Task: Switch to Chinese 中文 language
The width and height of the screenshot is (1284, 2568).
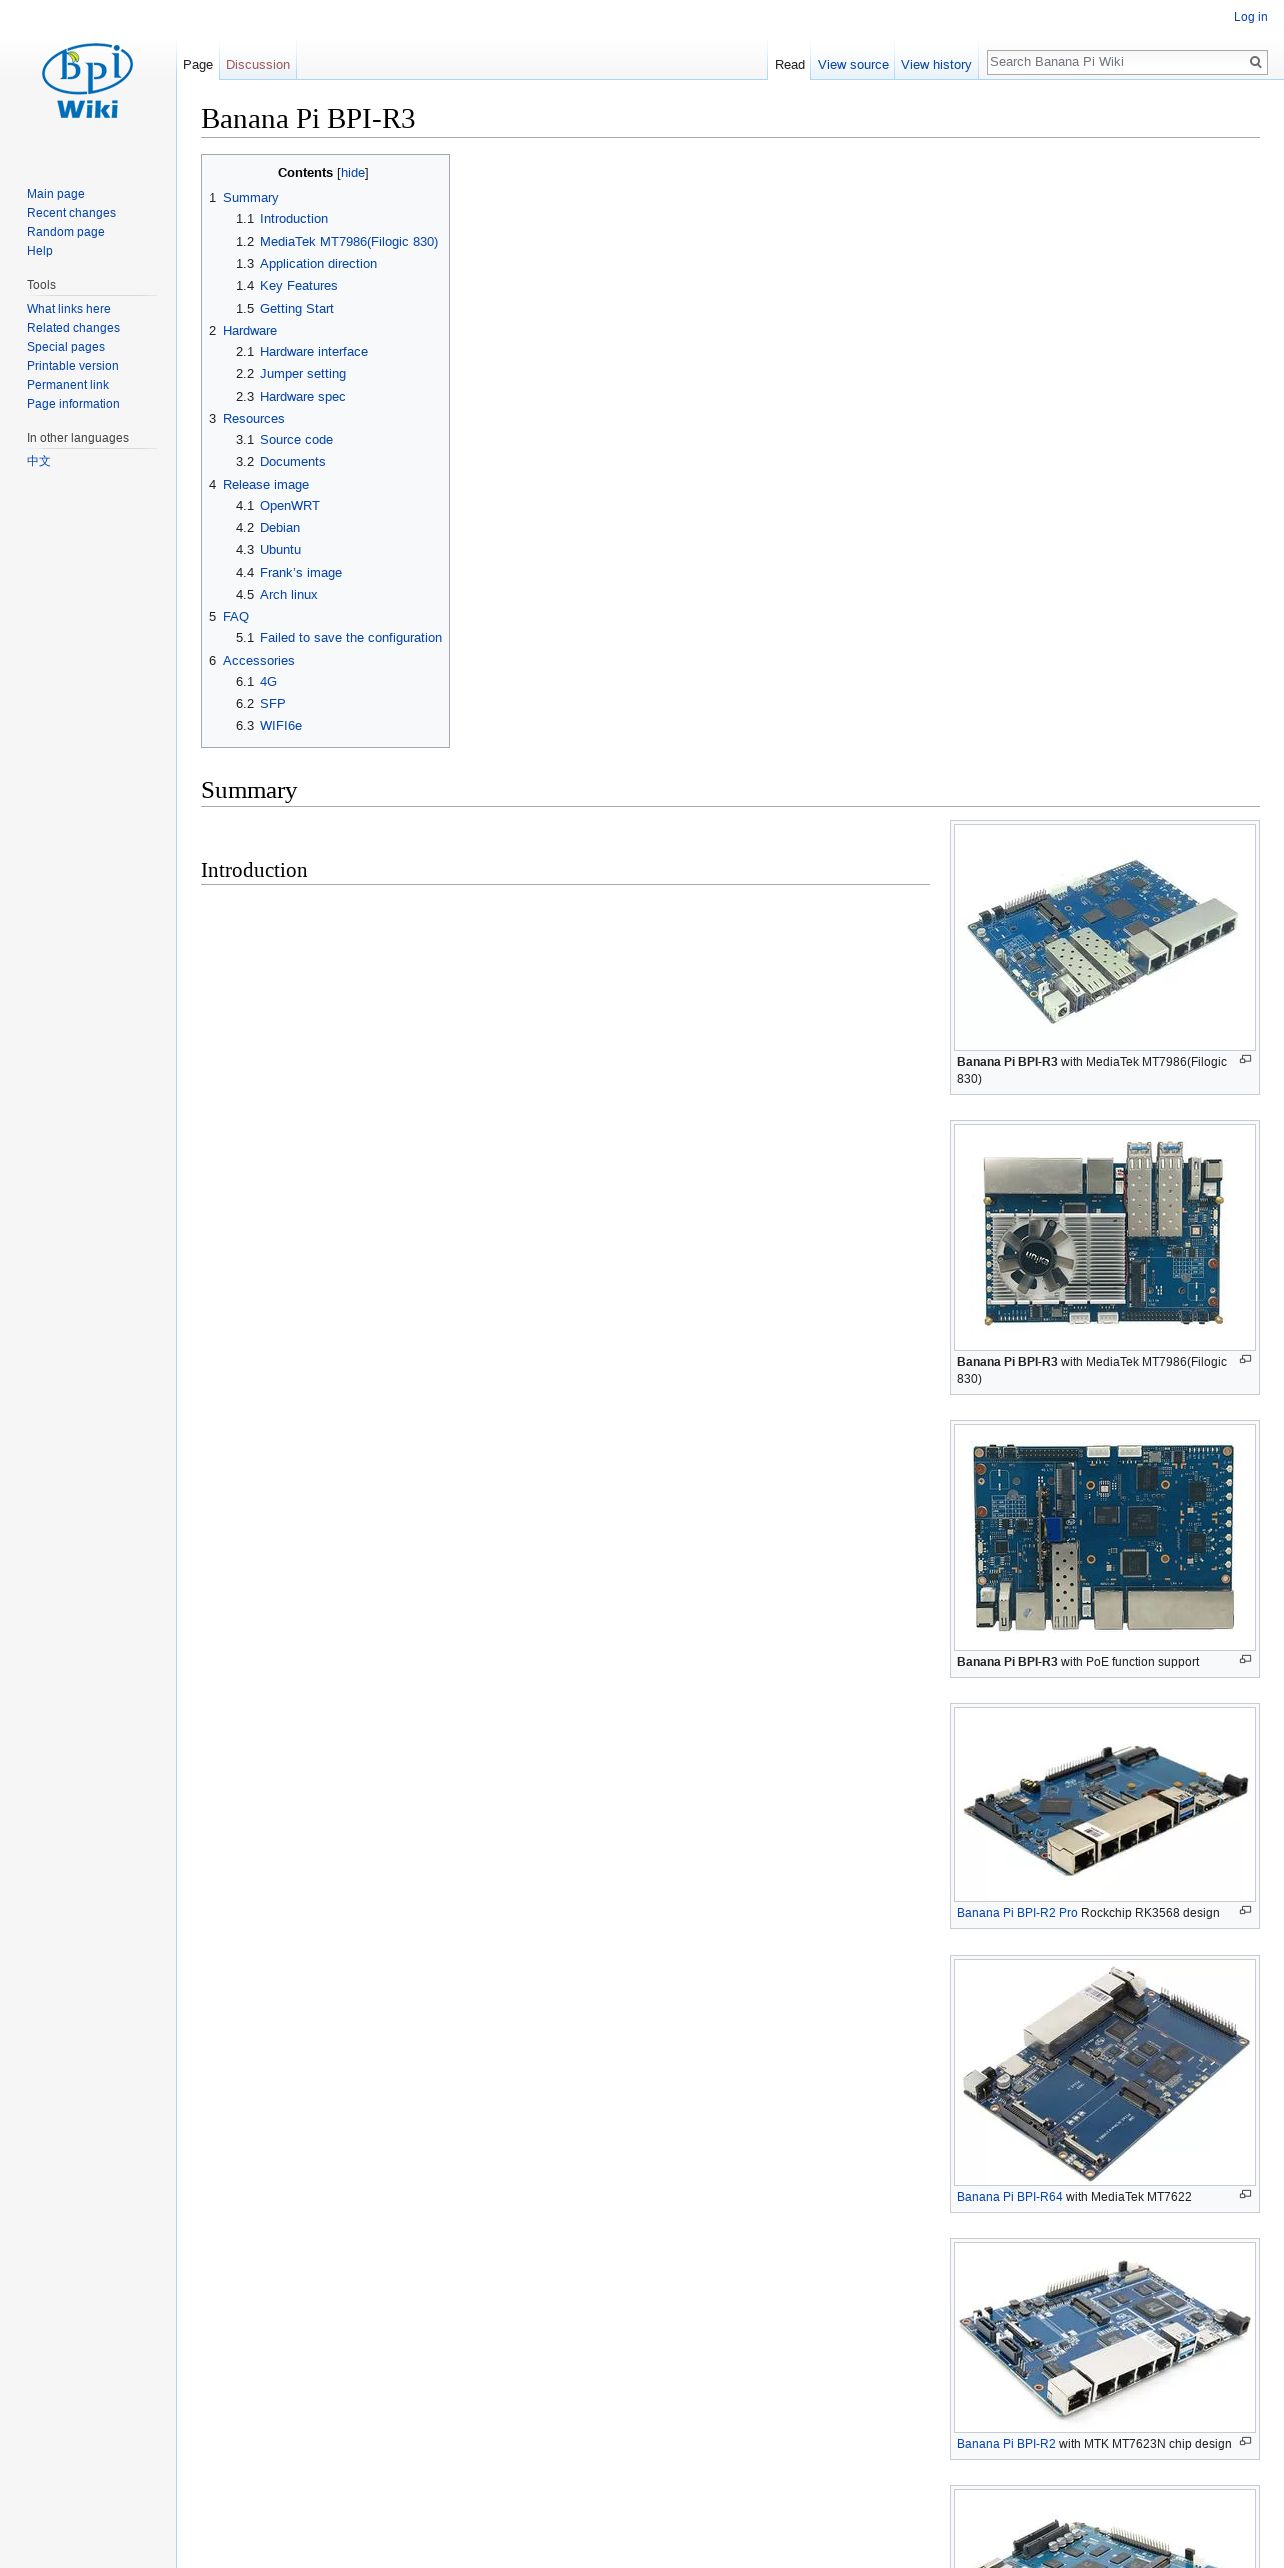Action: click(x=39, y=461)
